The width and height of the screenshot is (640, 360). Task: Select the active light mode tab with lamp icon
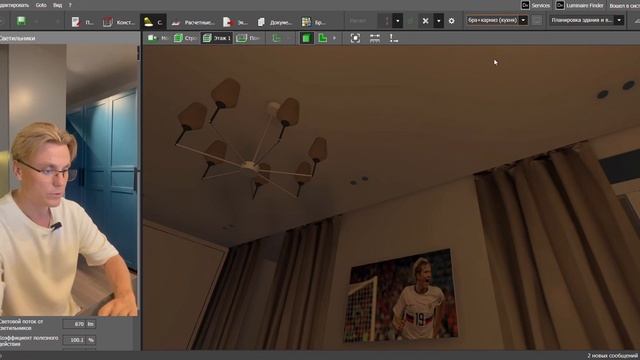(x=153, y=22)
